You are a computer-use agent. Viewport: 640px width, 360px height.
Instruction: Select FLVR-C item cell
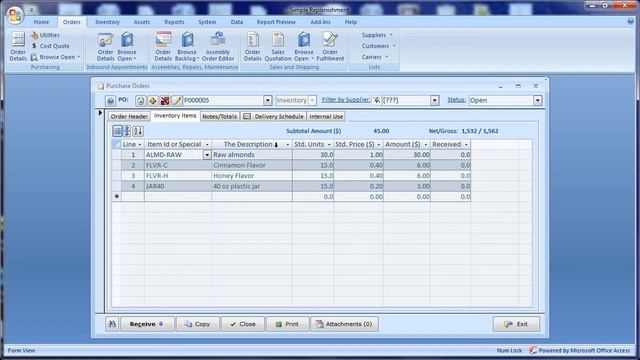click(178, 165)
